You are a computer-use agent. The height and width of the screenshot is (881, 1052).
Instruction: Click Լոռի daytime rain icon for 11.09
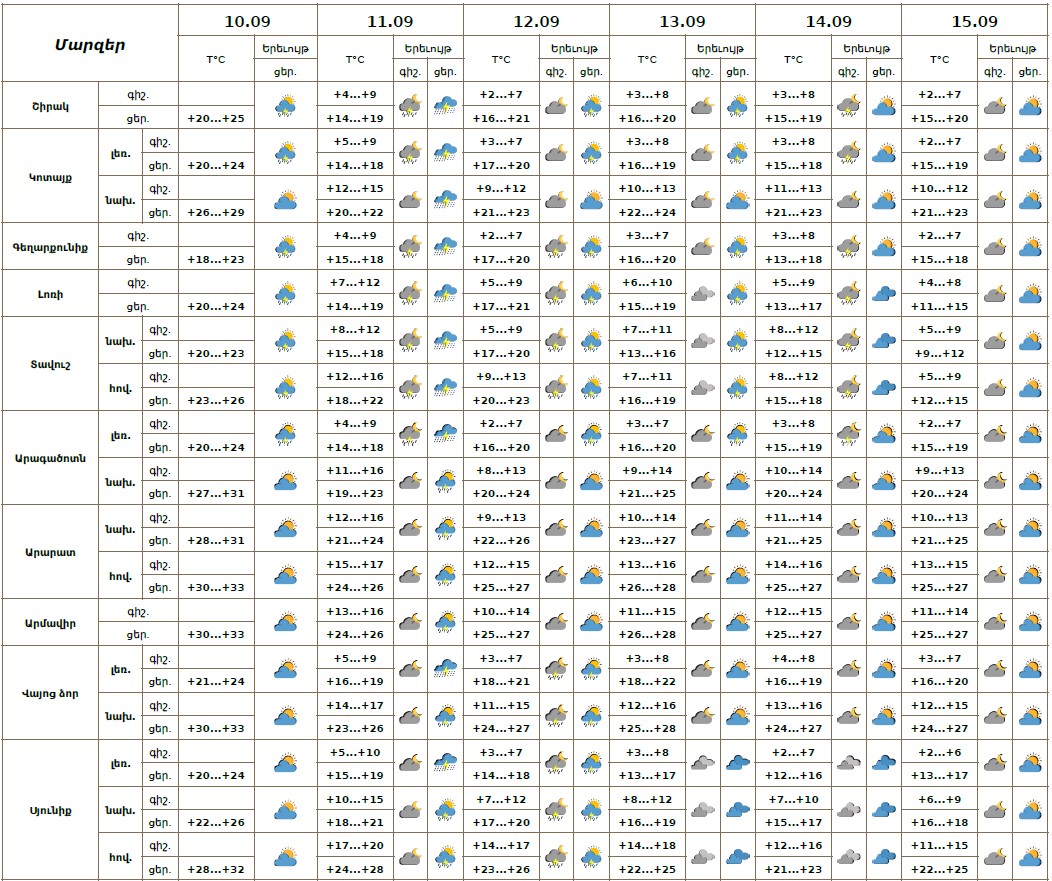pos(445,294)
